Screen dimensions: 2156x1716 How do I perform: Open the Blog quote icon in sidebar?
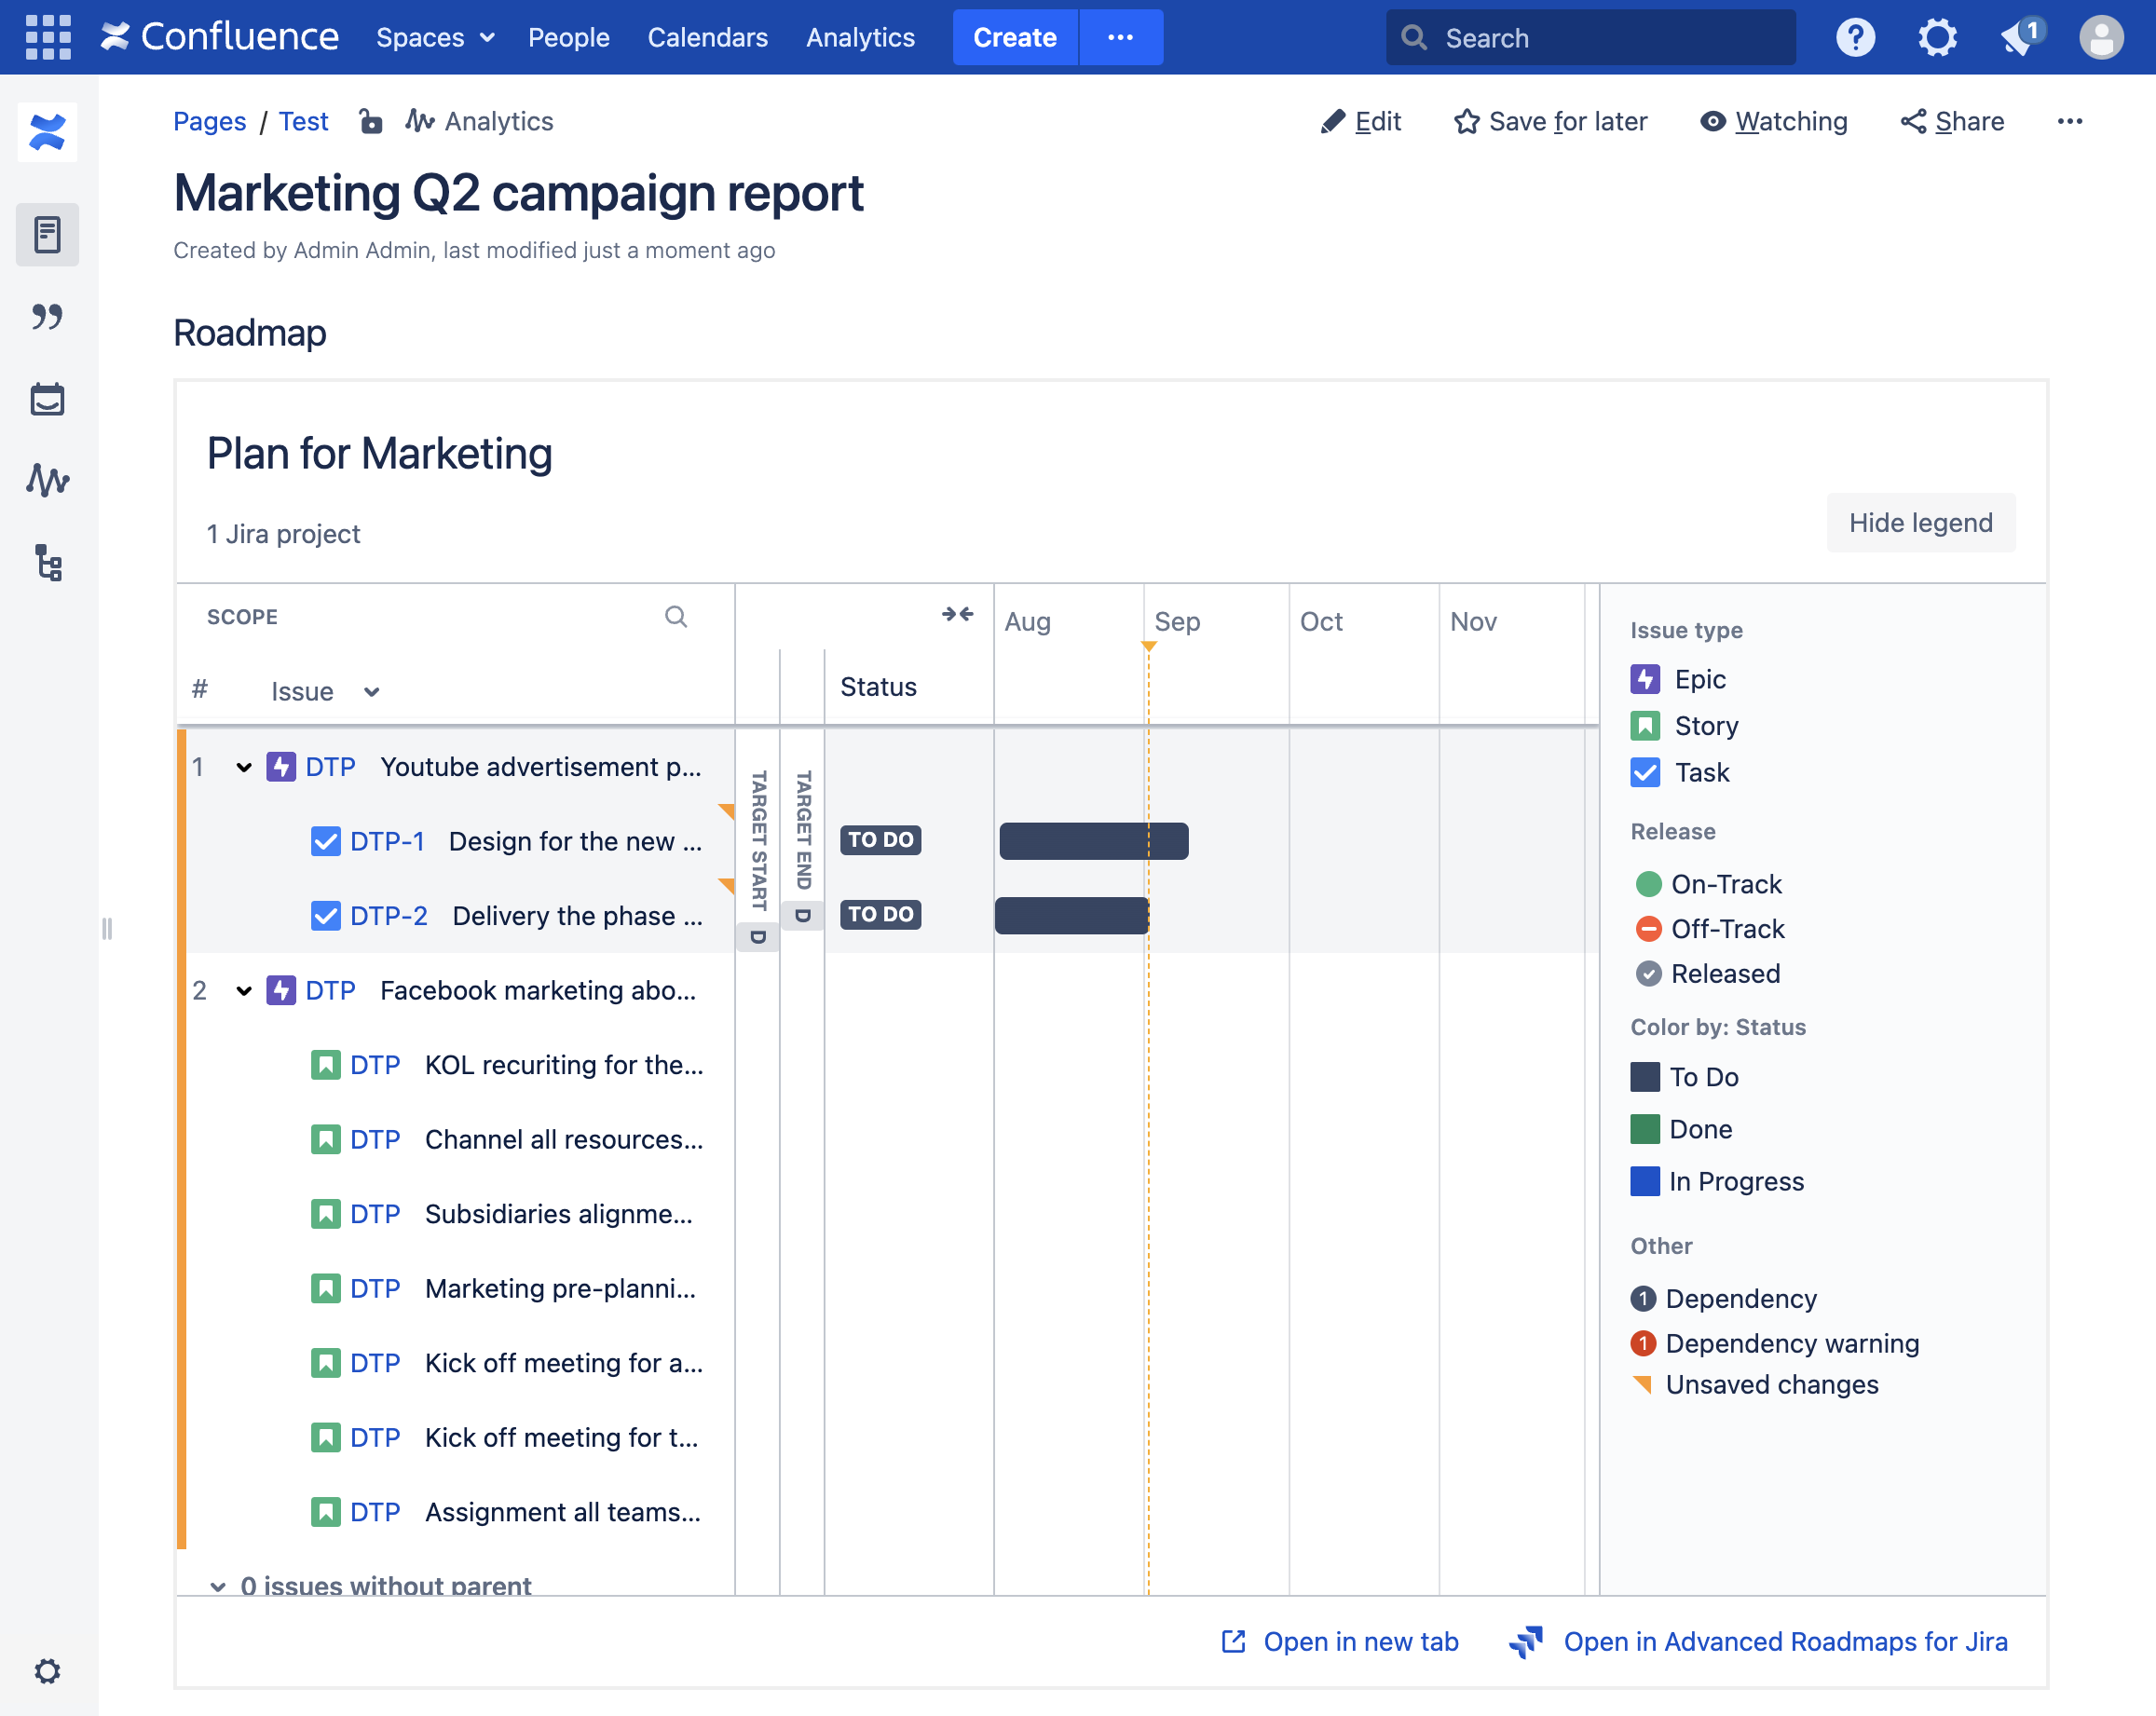point(47,317)
